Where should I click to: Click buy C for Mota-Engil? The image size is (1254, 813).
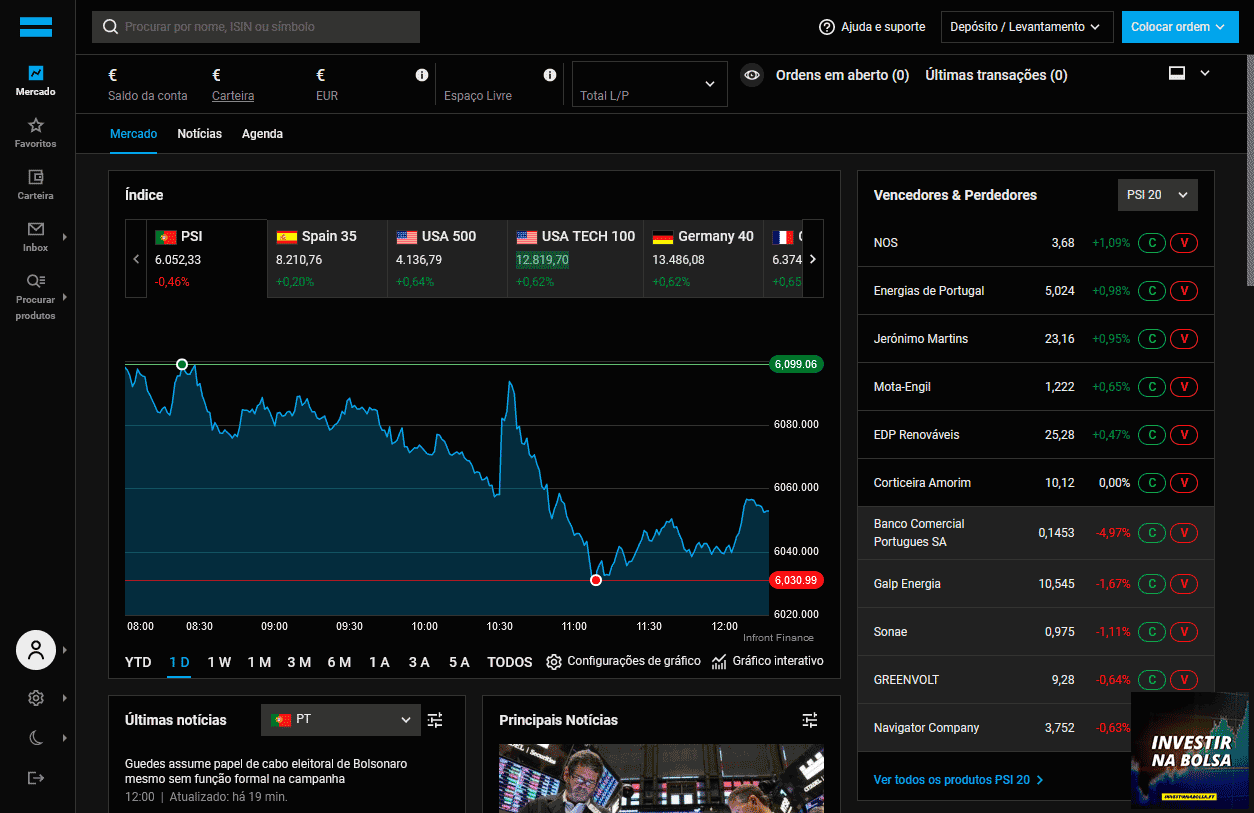click(1152, 387)
